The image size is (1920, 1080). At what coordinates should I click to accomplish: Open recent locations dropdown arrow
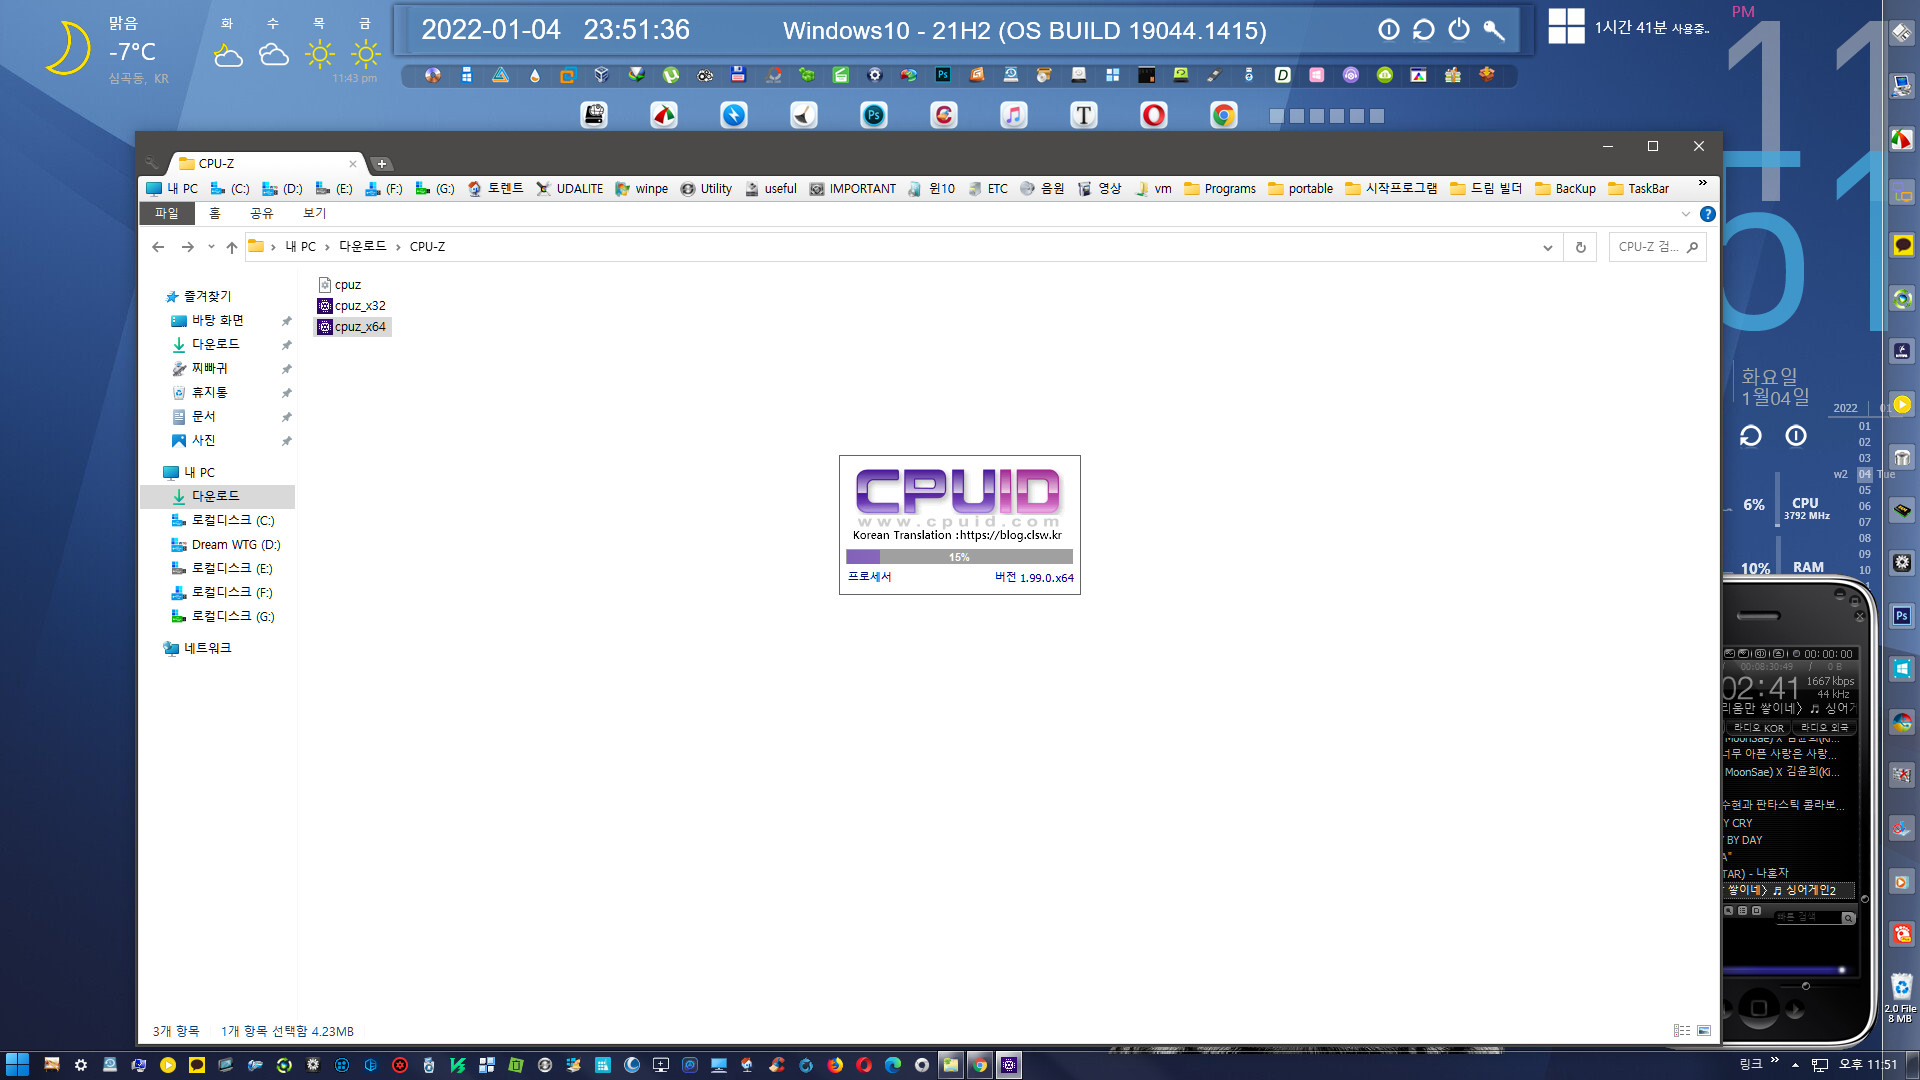point(211,247)
